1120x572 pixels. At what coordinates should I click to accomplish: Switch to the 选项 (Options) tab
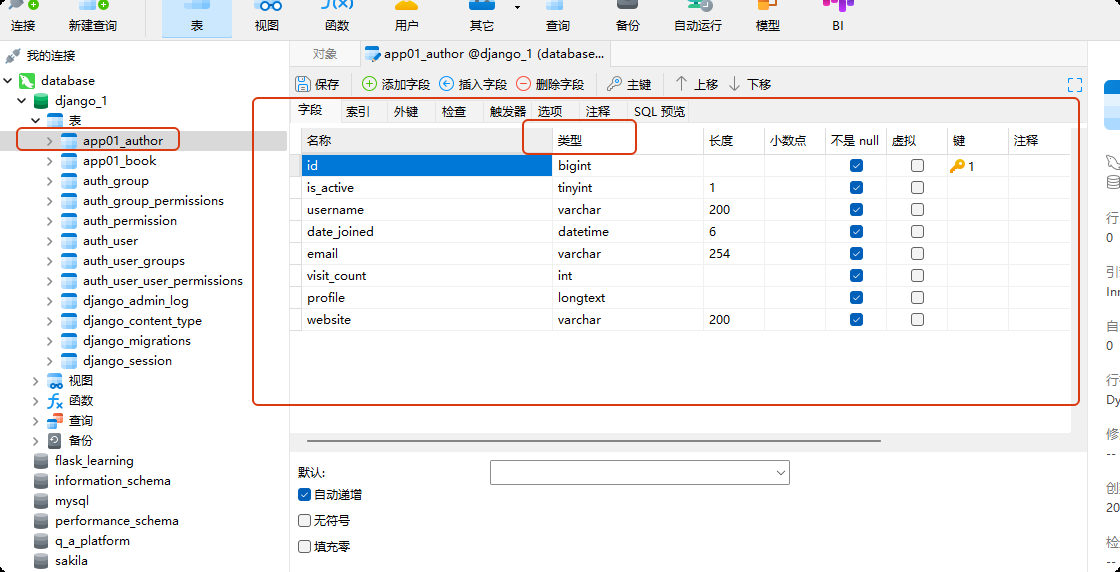(549, 111)
